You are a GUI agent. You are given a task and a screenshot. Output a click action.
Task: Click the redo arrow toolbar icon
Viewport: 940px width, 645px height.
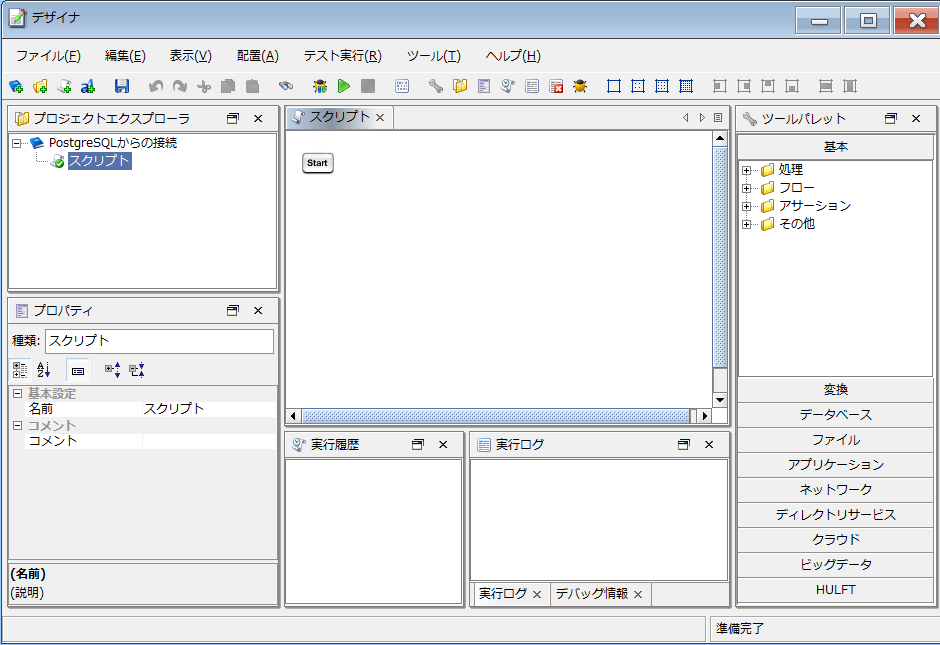click(180, 86)
